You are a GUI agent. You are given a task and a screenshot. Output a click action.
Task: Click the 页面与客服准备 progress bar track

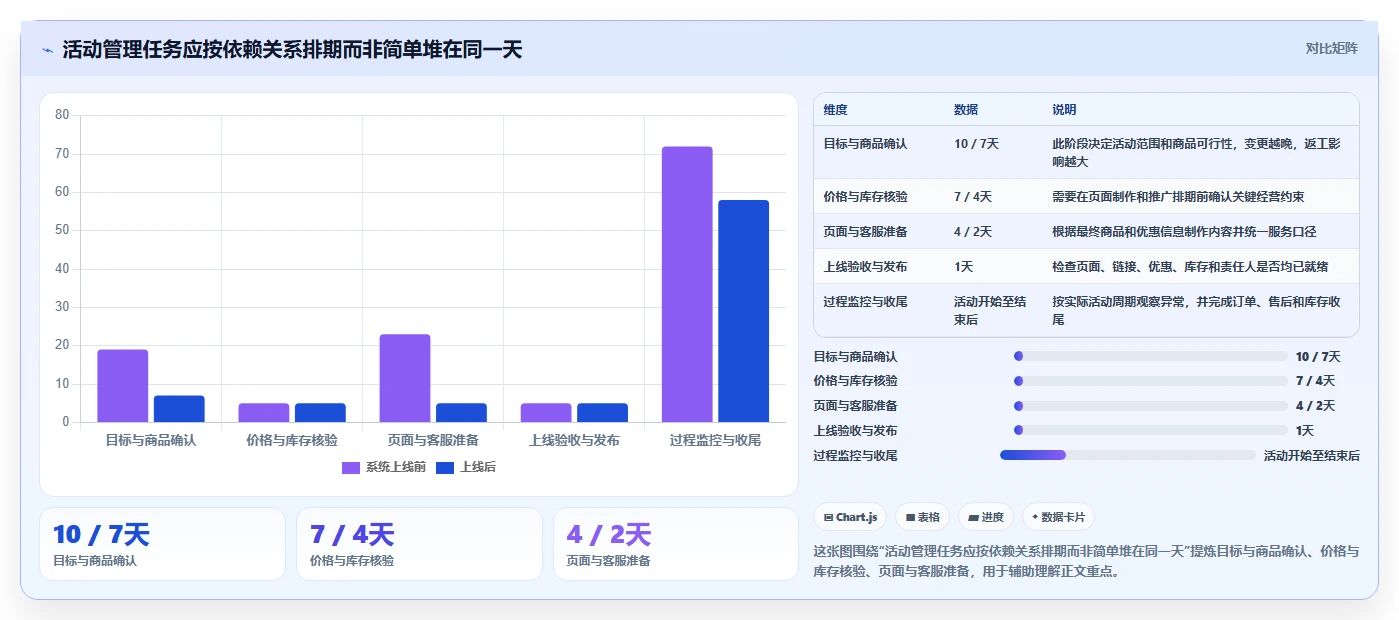coord(1150,406)
